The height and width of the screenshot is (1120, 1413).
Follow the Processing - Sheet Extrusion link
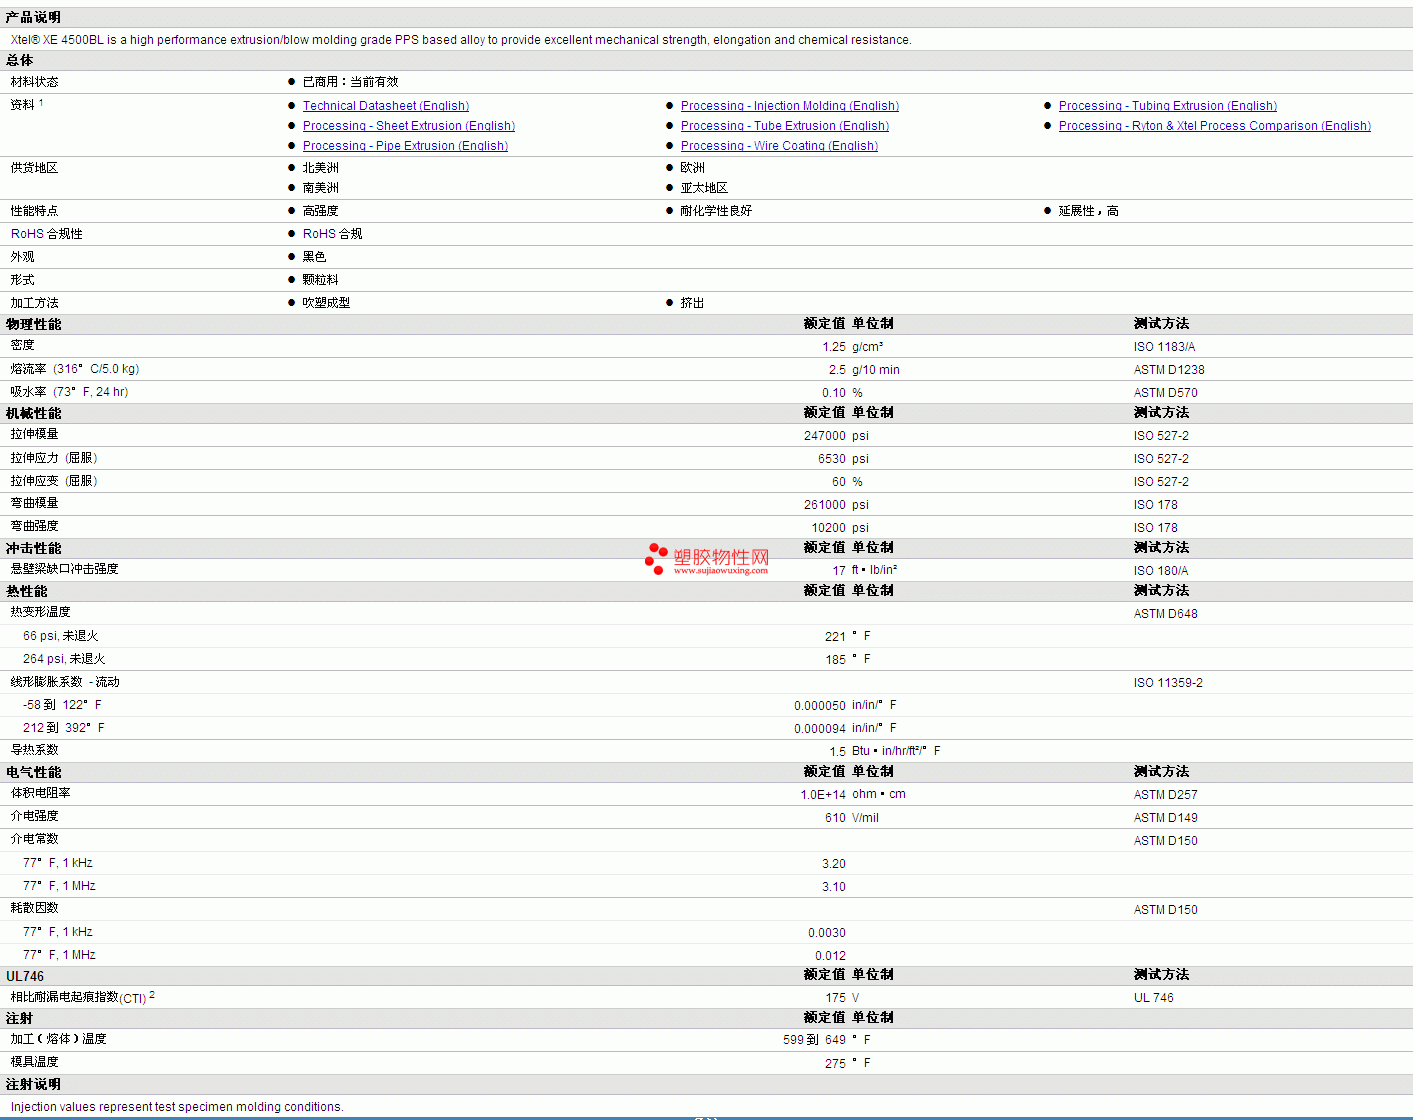[x=409, y=126]
